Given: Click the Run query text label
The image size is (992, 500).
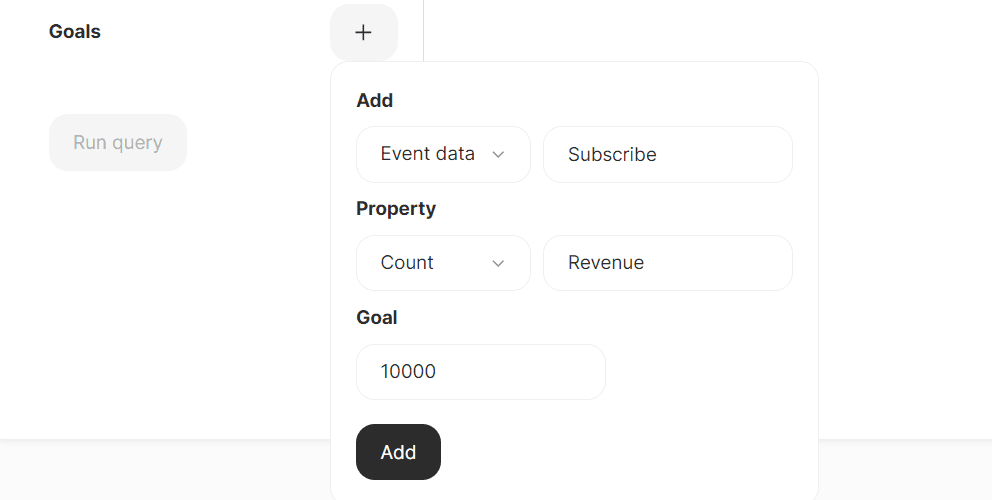Looking at the screenshot, I should [x=118, y=142].
